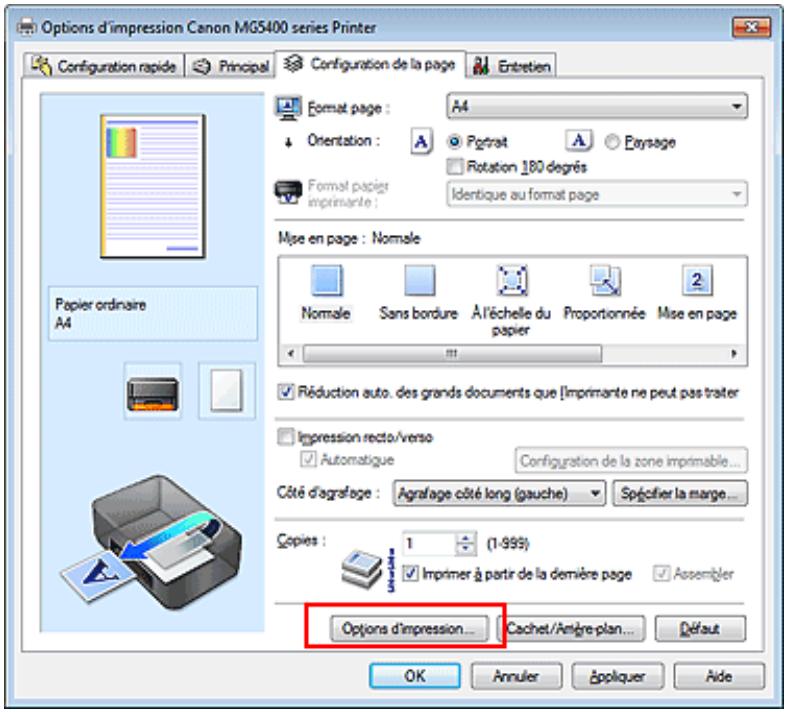Click the Copies number input field

point(429,543)
